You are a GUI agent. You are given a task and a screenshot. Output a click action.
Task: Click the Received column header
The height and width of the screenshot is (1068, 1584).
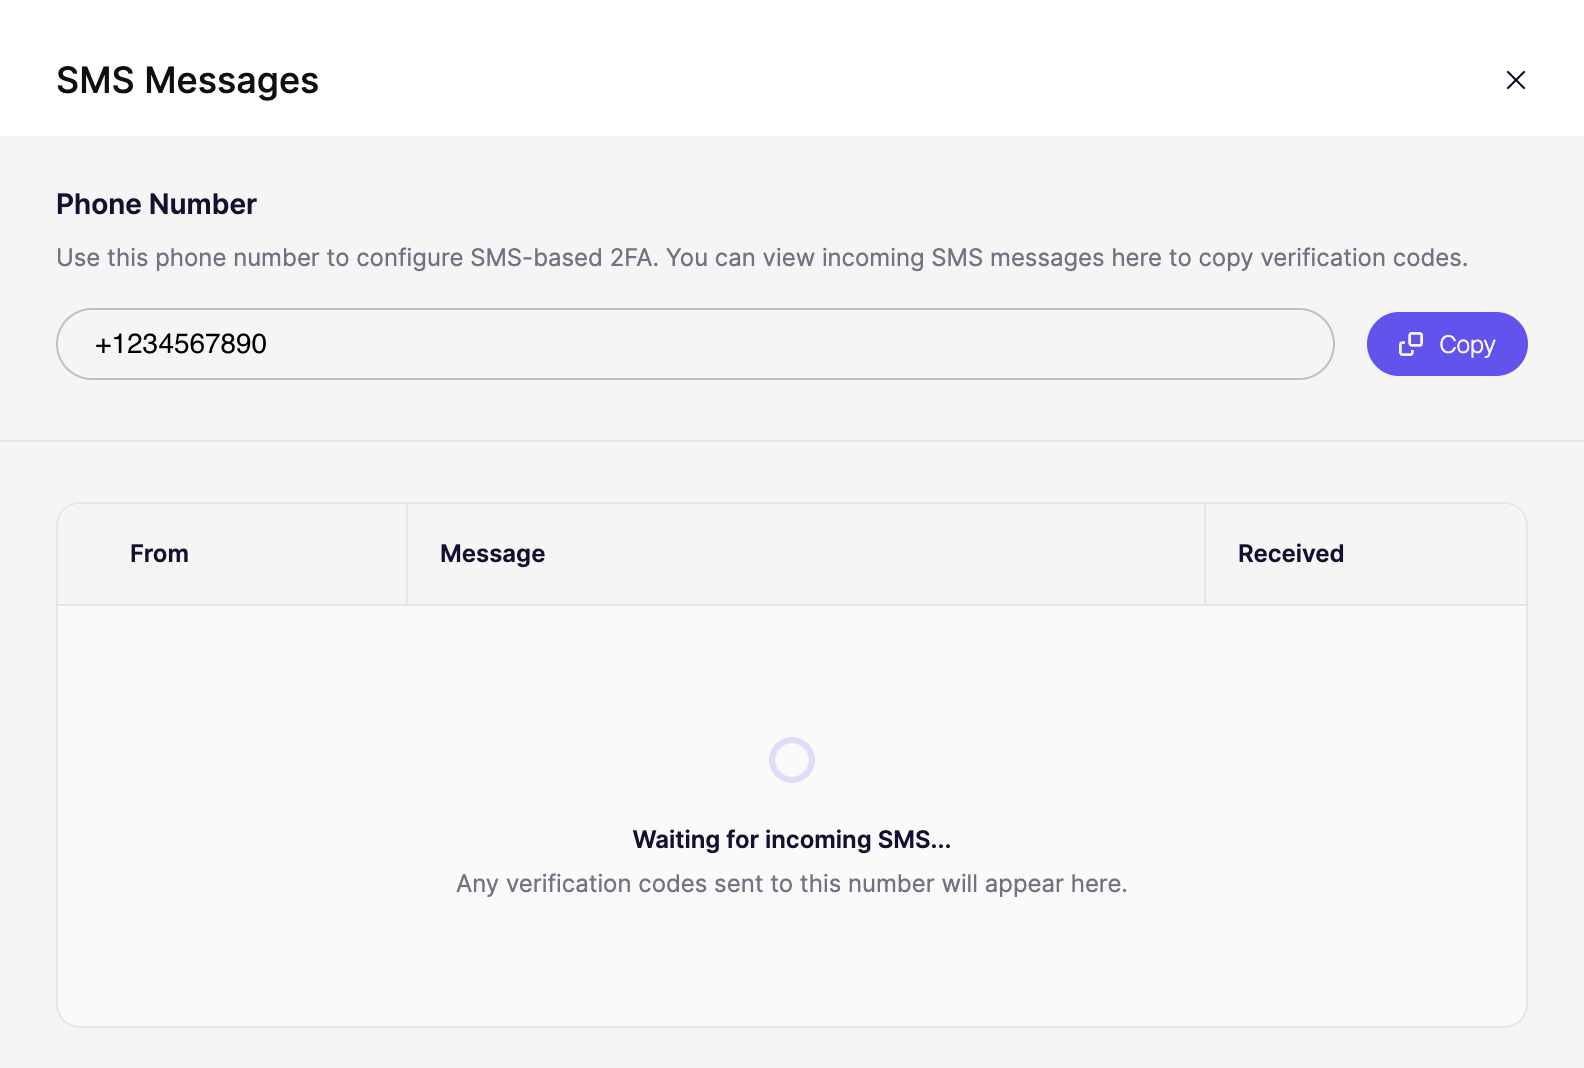coord(1290,554)
